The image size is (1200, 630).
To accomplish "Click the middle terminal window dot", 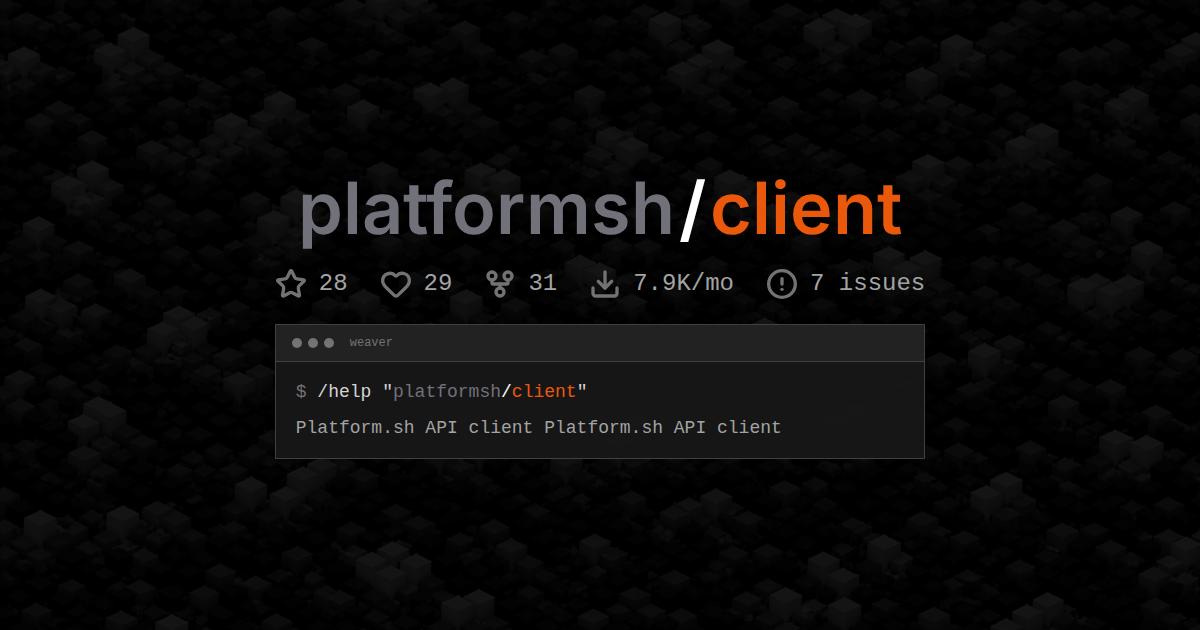I will (x=313, y=343).
